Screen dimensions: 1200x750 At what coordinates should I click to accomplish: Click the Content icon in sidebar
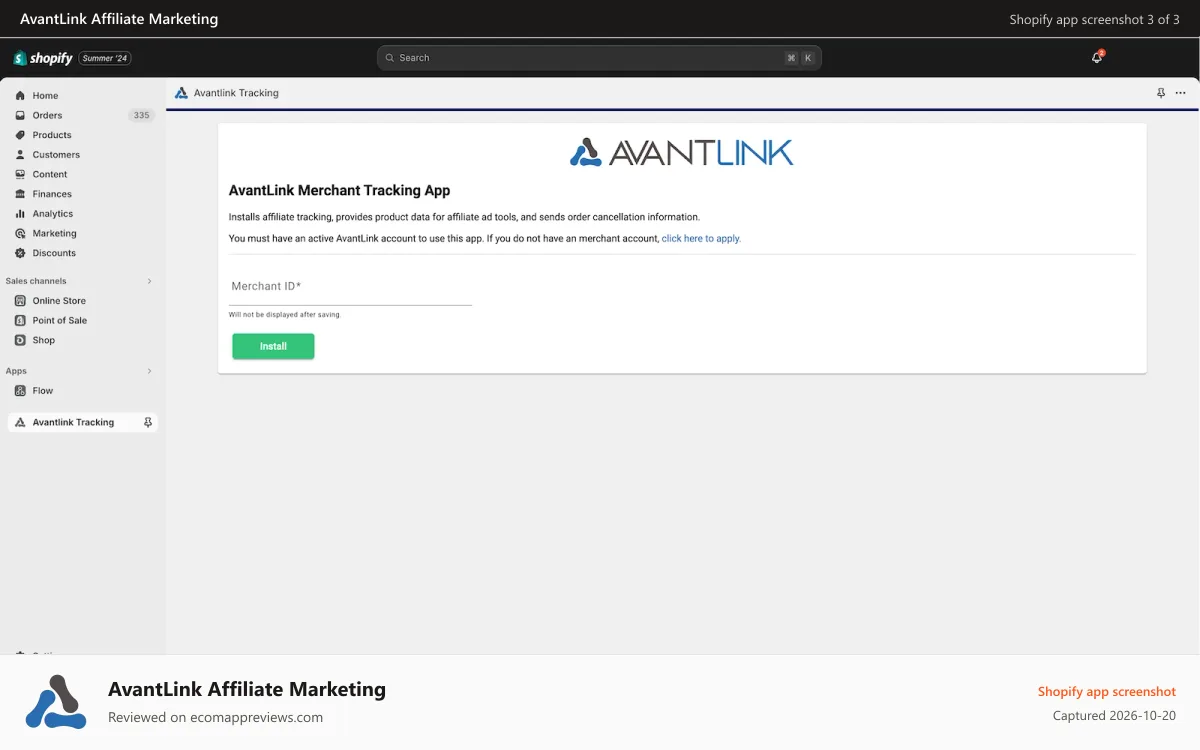20,174
